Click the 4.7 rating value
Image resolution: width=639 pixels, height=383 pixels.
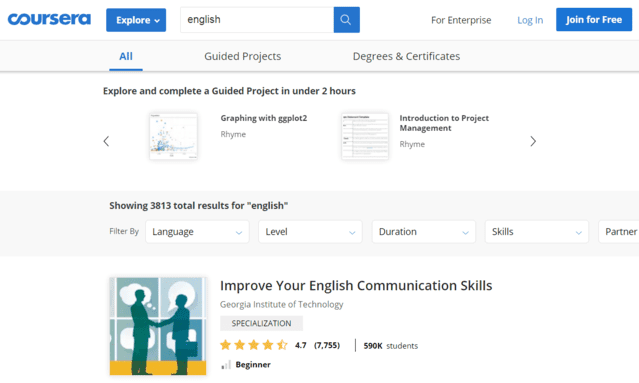click(301, 346)
